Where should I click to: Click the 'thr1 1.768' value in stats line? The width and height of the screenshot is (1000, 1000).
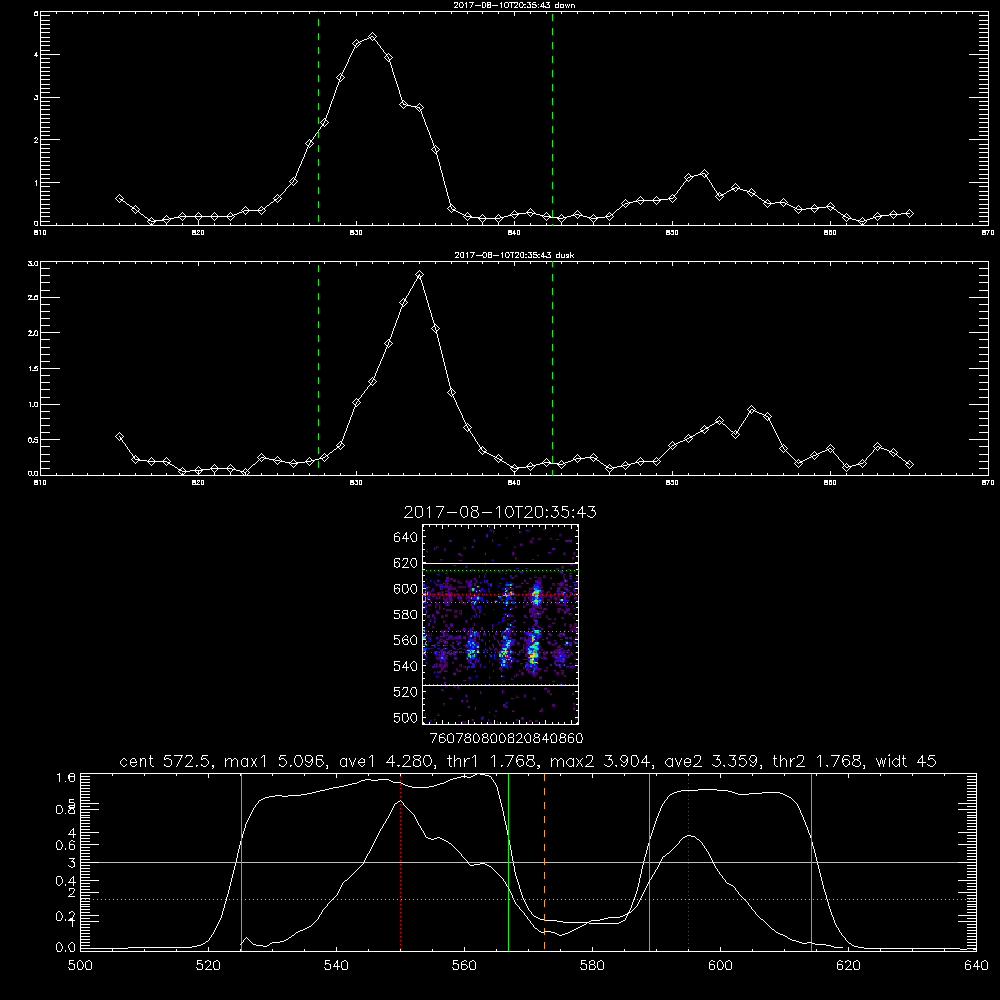(x=491, y=761)
